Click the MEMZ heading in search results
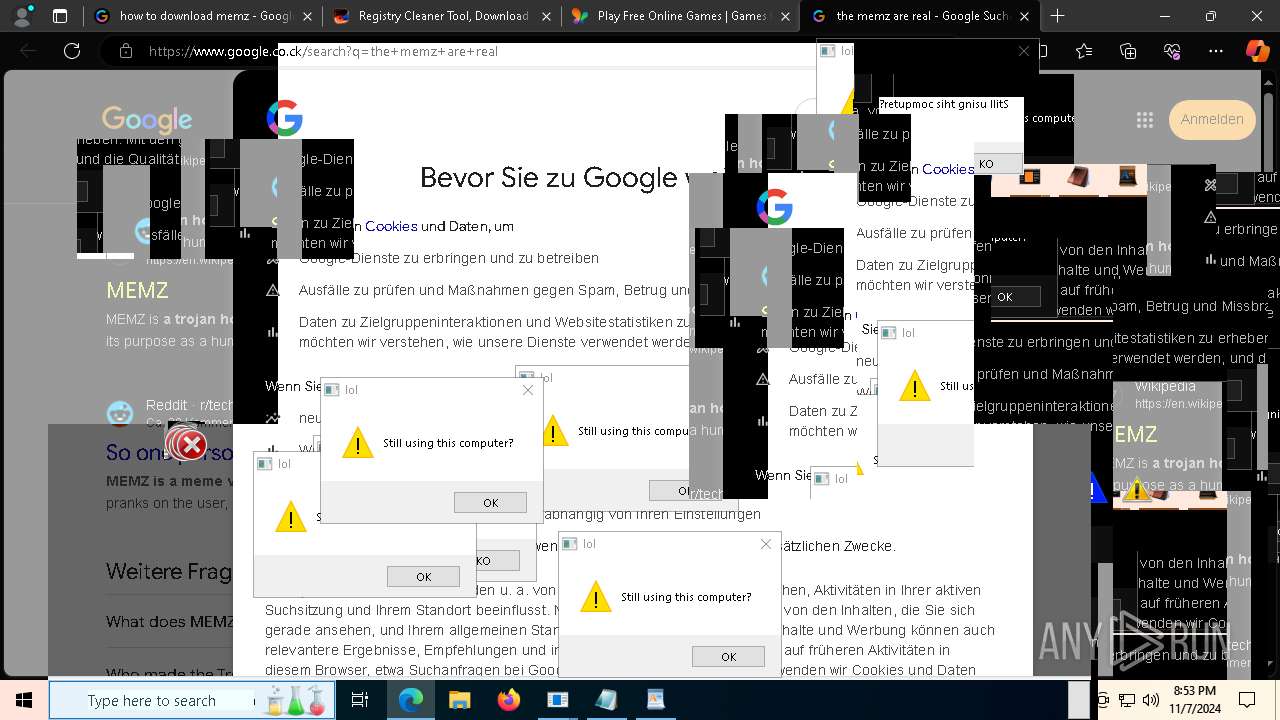The height and width of the screenshot is (720, 1280). tap(137, 290)
